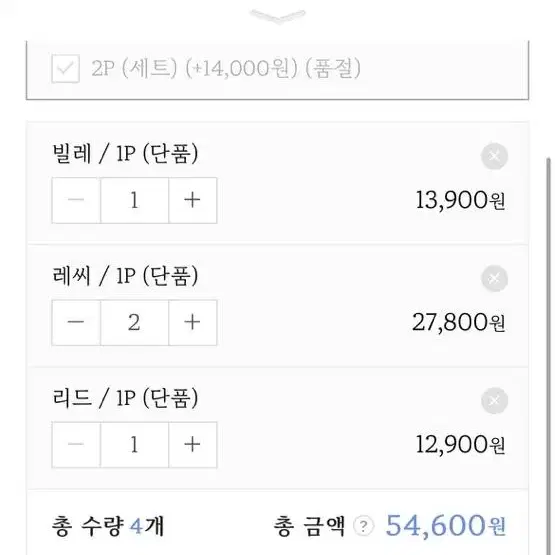Toggle the 2P (세트) option checkbox
Viewport: 555px width, 555px height.
pyautogui.click(x=65, y=69)
